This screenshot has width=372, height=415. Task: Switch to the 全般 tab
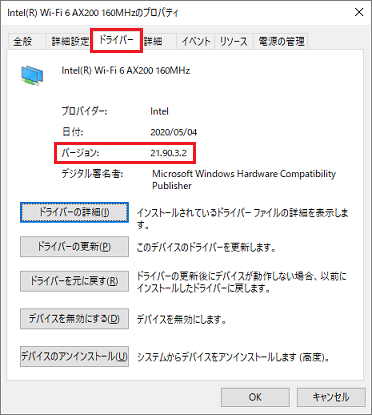[26, 42]
